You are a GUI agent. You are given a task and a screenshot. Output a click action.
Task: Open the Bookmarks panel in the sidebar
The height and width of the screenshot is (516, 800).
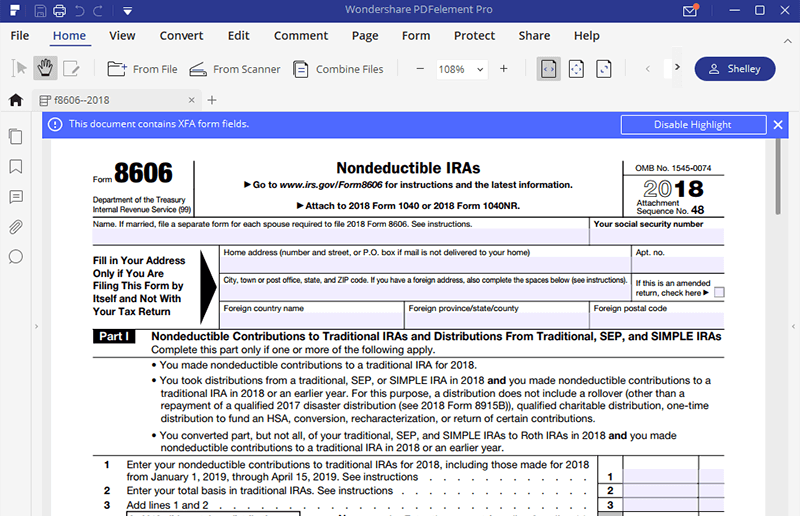(x=15, y=166)
